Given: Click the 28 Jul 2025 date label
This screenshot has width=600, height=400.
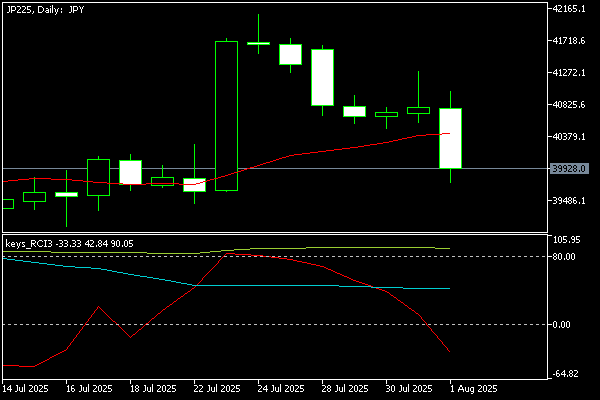Looking at the screenshot, I should (345, 389).
